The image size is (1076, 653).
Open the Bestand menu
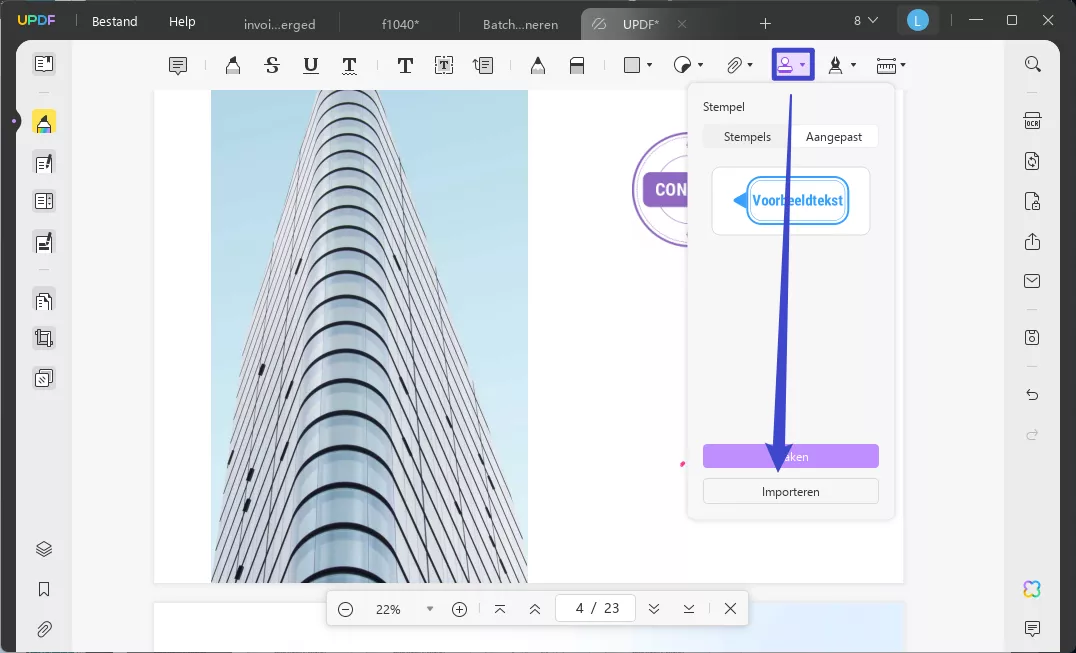113,21
